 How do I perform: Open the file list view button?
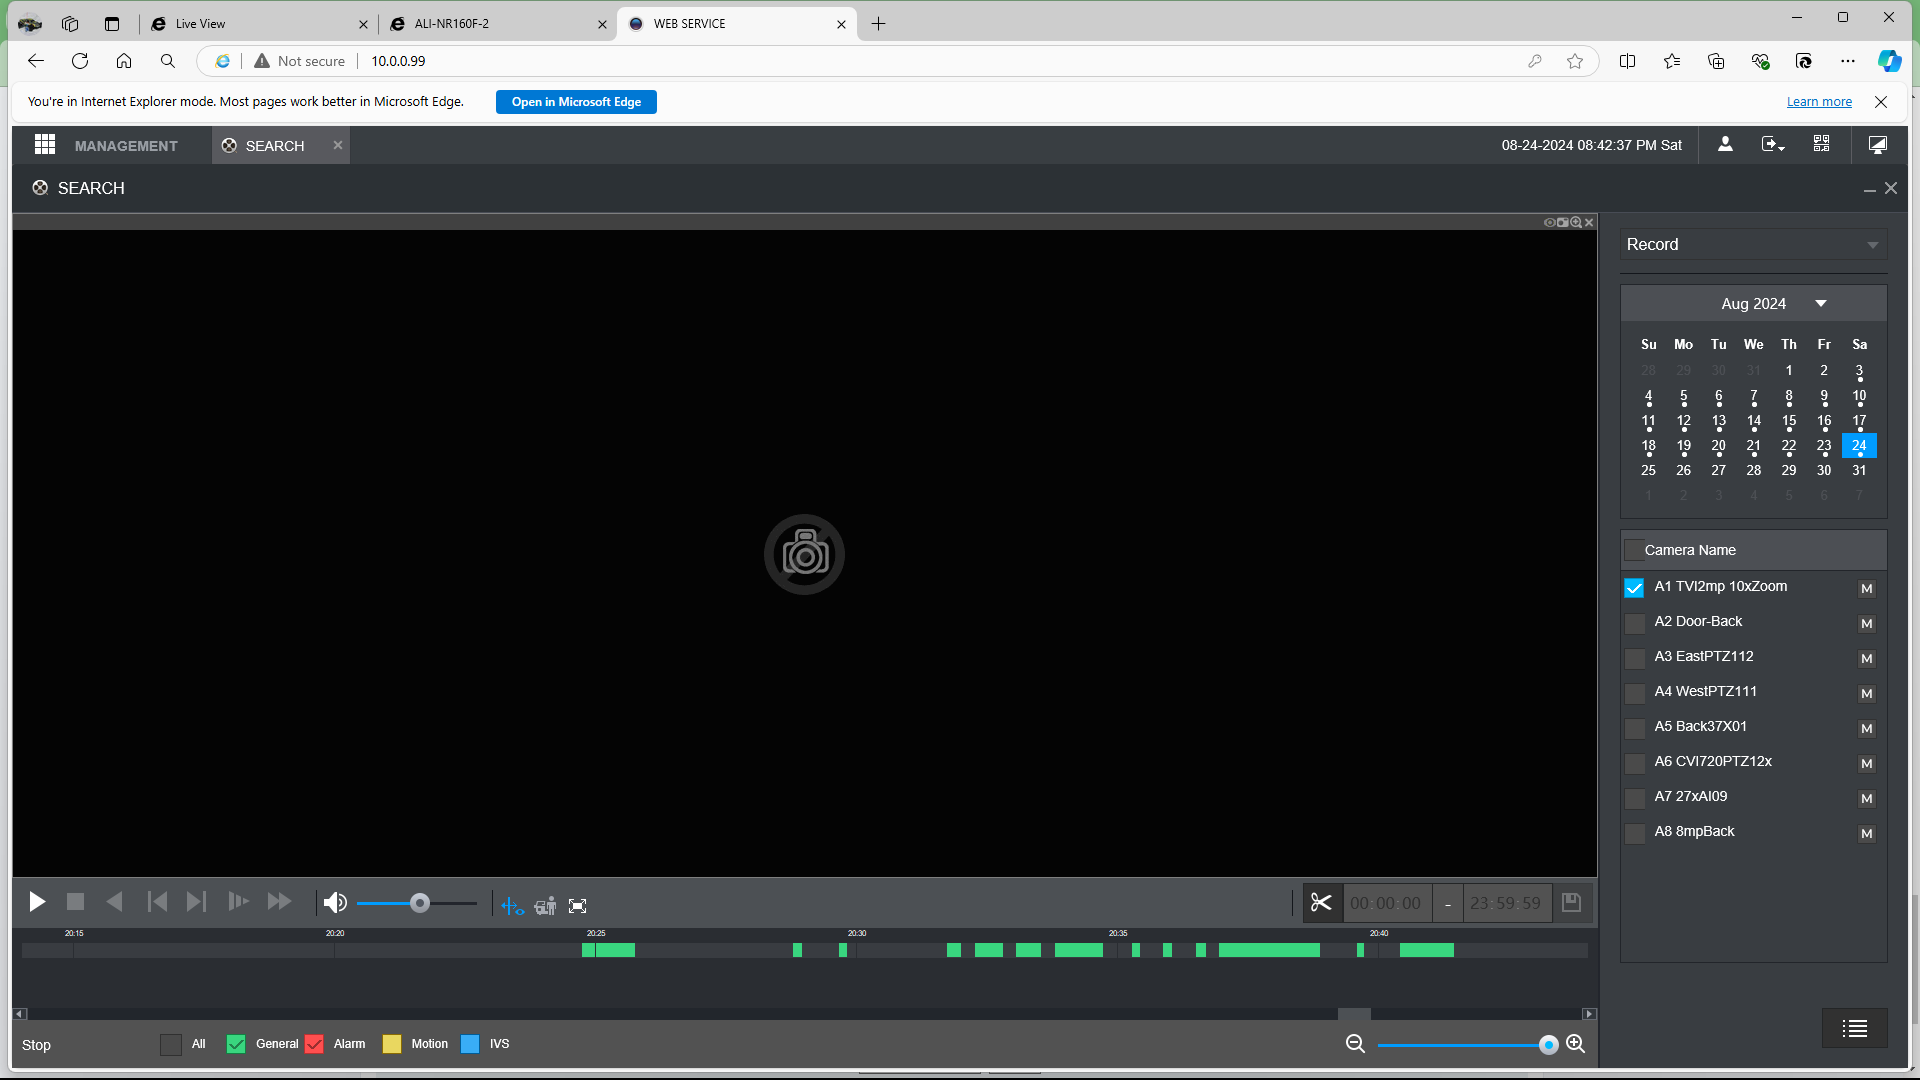(x=1855, y=1028)
